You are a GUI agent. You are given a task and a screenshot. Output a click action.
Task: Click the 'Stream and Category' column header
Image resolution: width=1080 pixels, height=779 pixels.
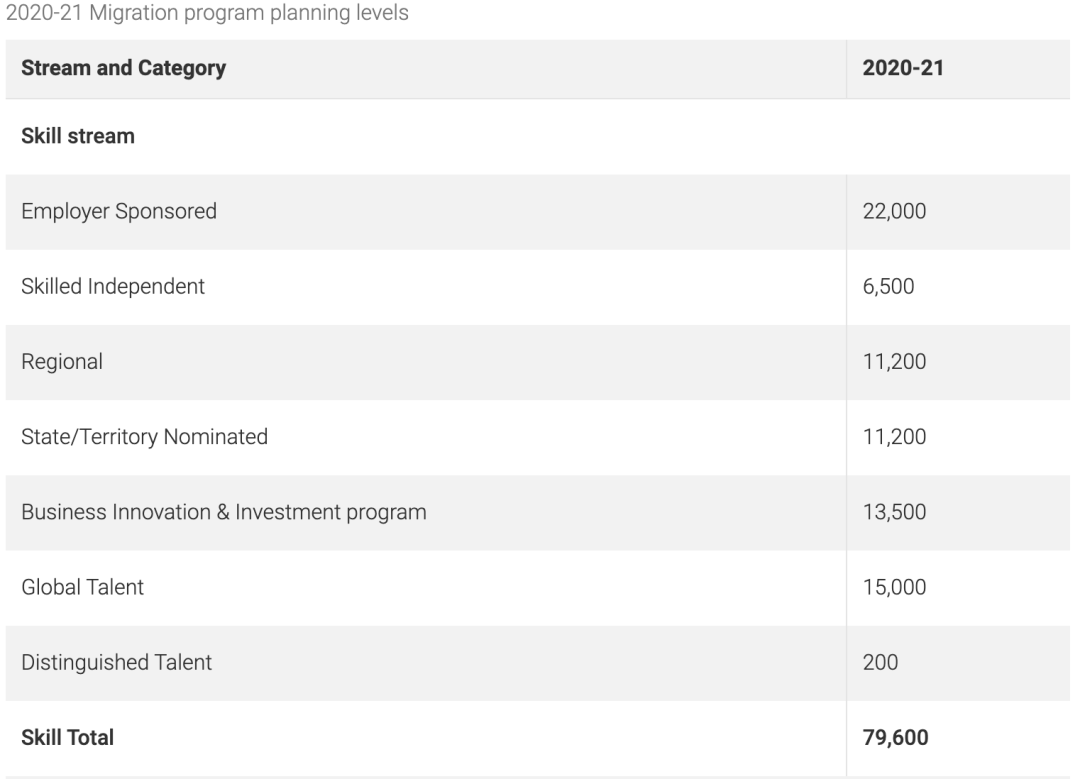point(123,68)
